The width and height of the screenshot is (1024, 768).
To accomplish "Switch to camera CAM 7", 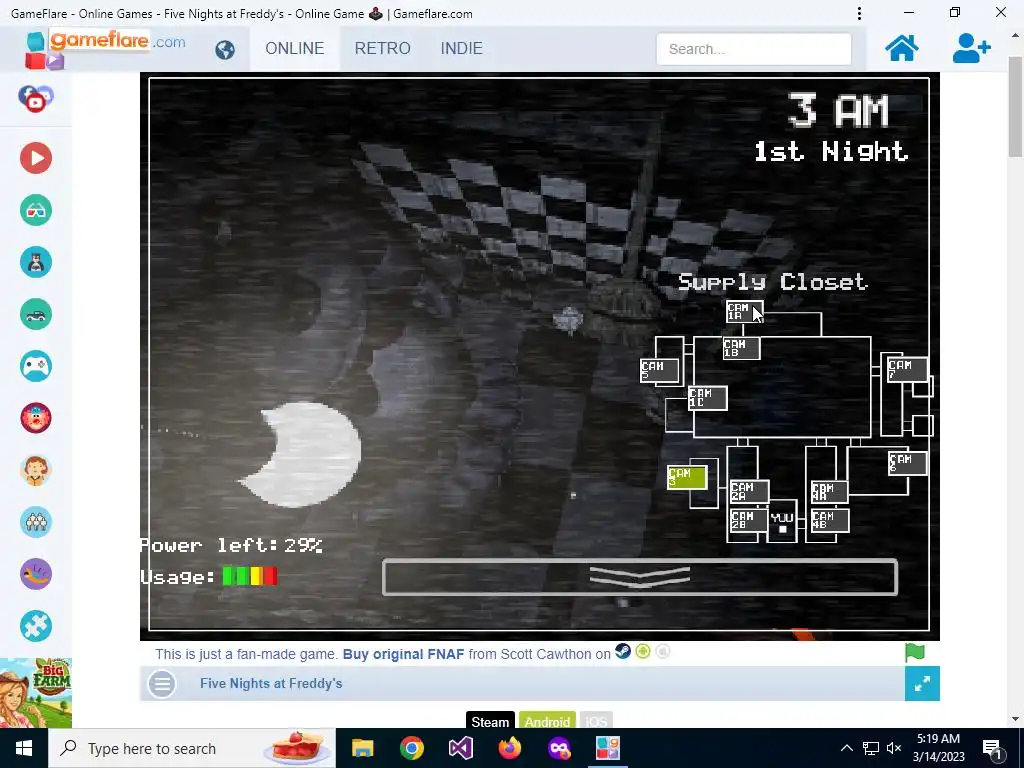I will click(x=907, y=370).
